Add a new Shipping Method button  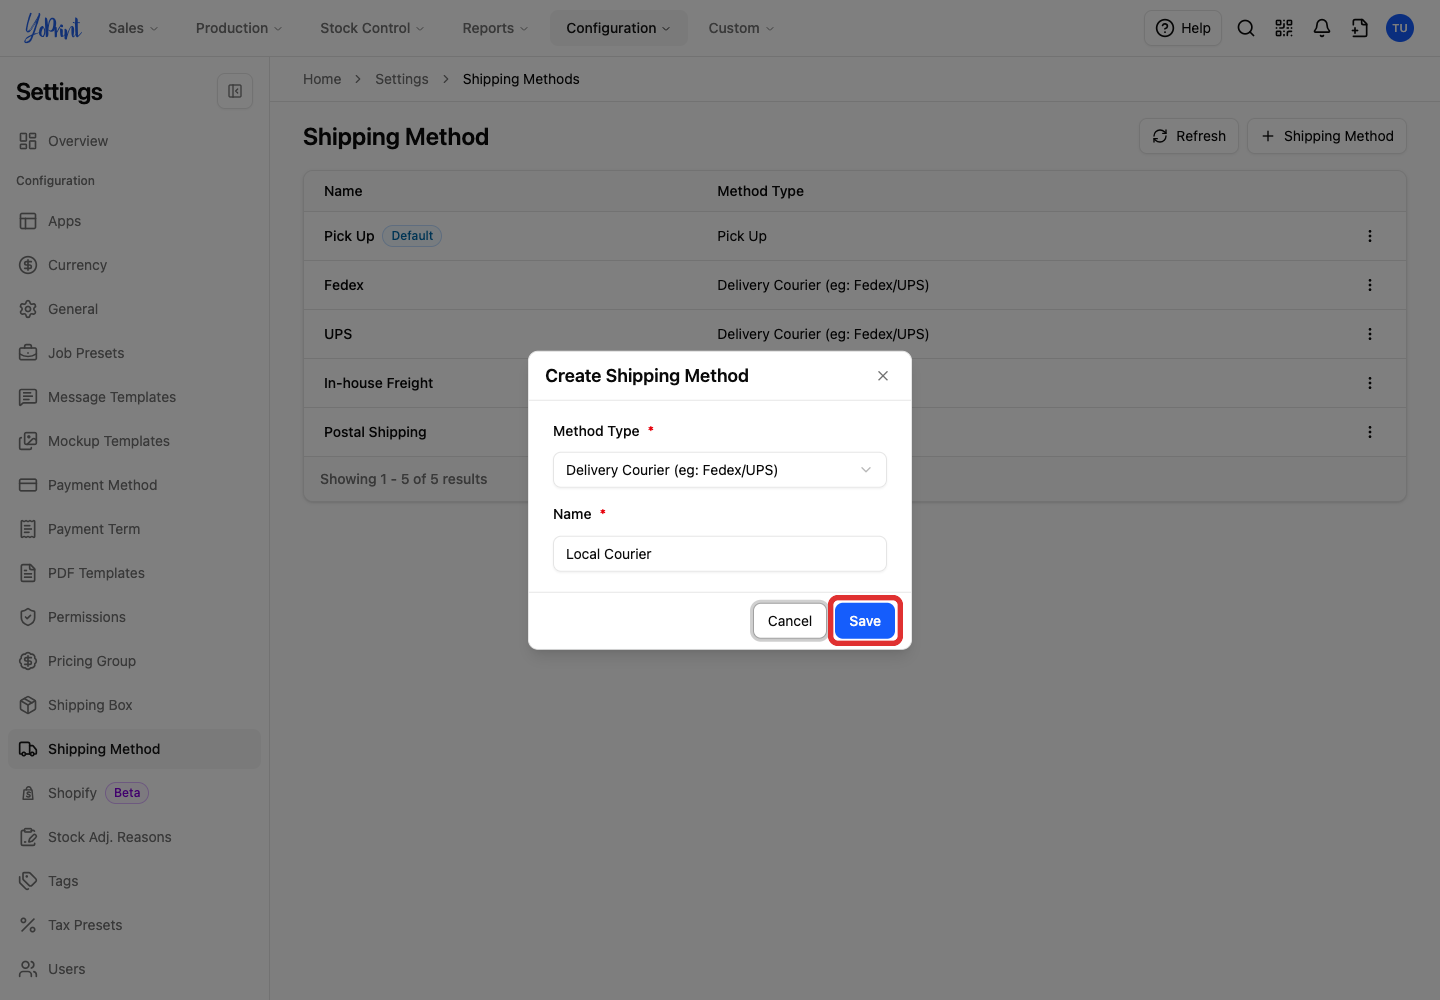[x=1327, y=136]
